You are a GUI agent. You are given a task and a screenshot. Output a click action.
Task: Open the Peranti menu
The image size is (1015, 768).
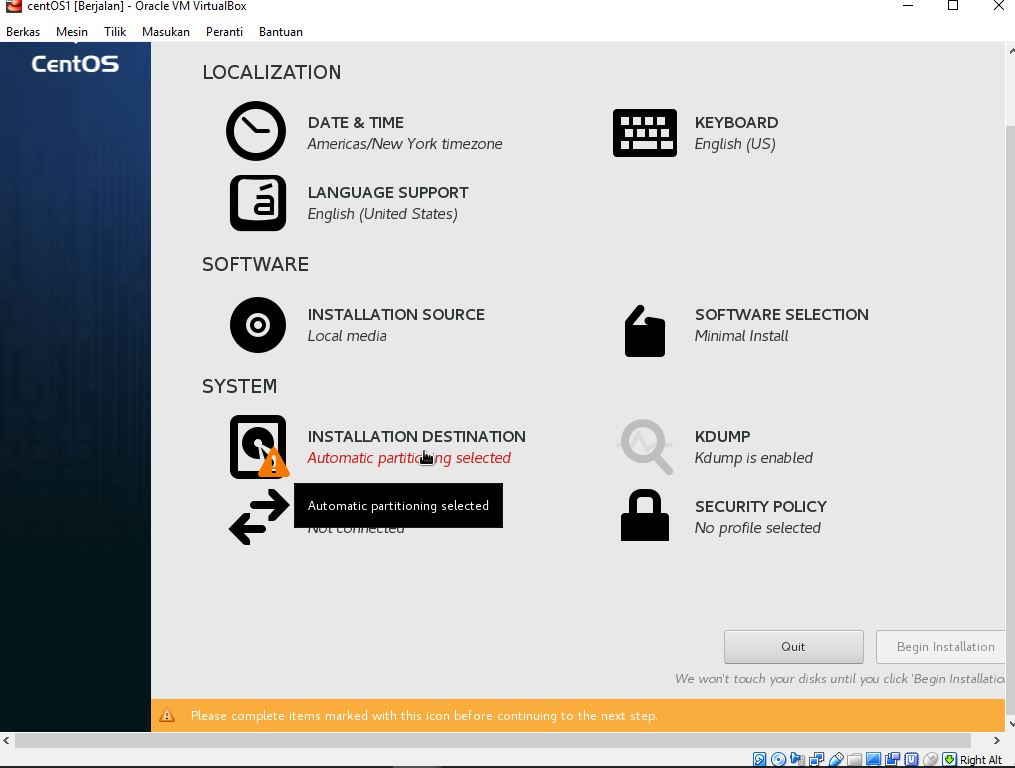tap(224, 32)
